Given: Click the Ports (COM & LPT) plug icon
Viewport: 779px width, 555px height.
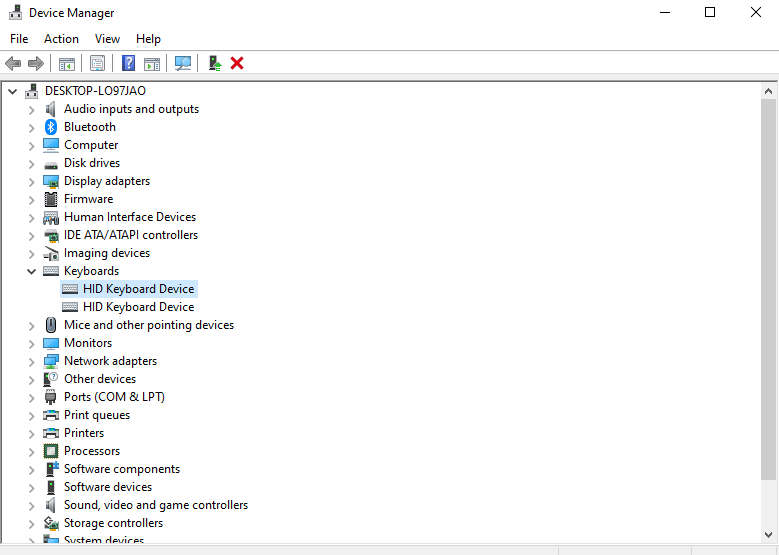Looking at the screenshot, I should coord(51,397).
